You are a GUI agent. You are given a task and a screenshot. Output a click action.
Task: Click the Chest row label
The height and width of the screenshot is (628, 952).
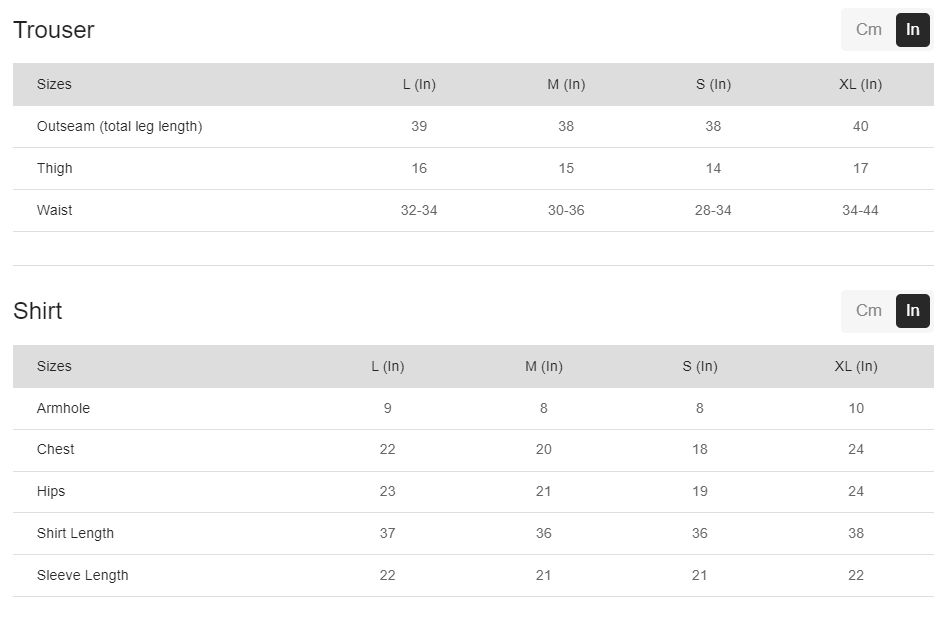pos(56,450)
